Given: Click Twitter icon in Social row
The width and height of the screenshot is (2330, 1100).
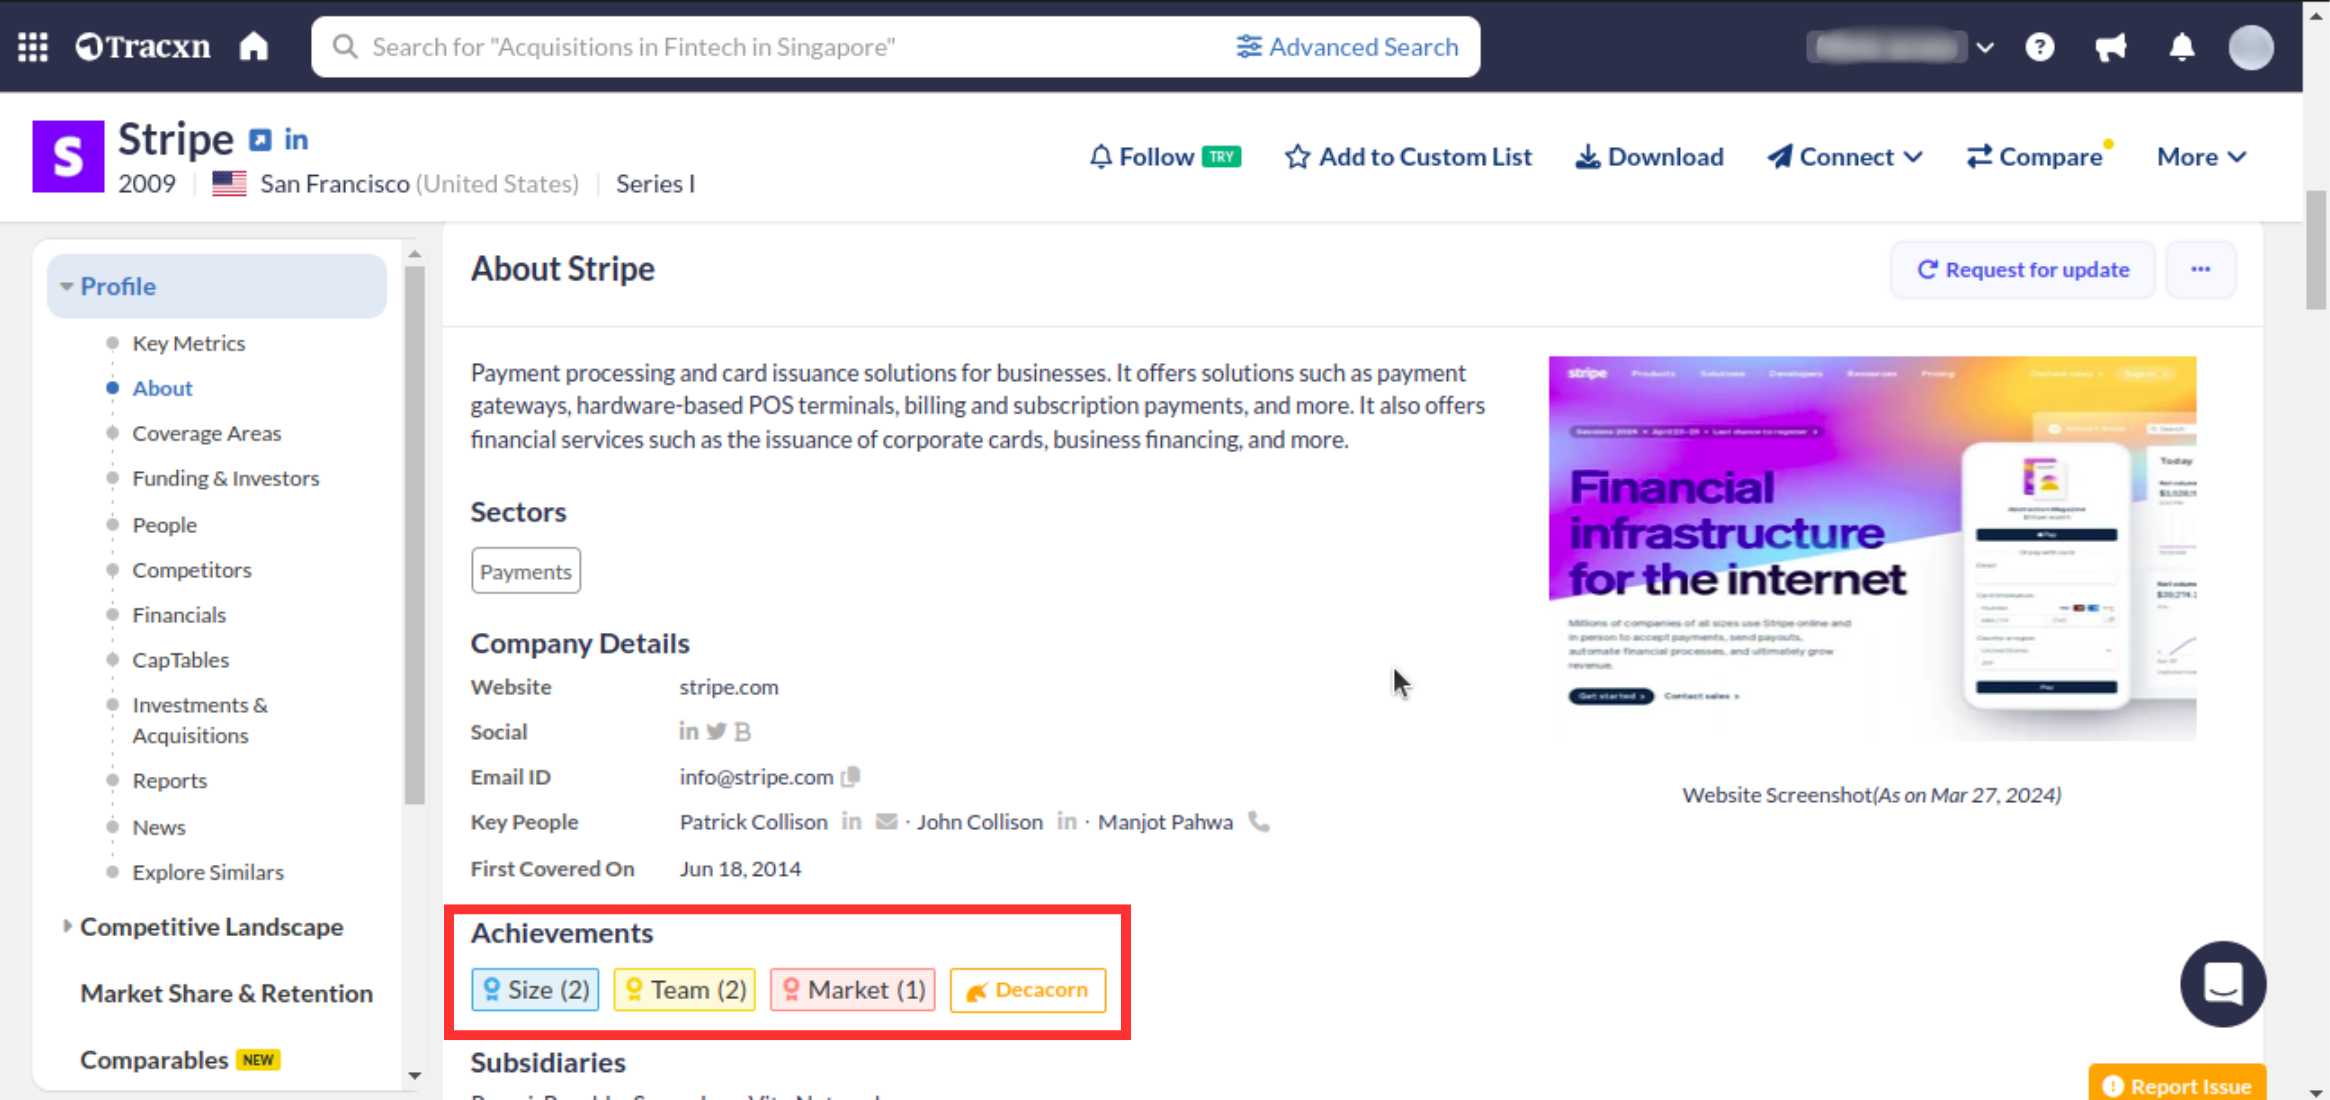Looking at the screenshot, I should pyautogui.click(x=716, y=732).
